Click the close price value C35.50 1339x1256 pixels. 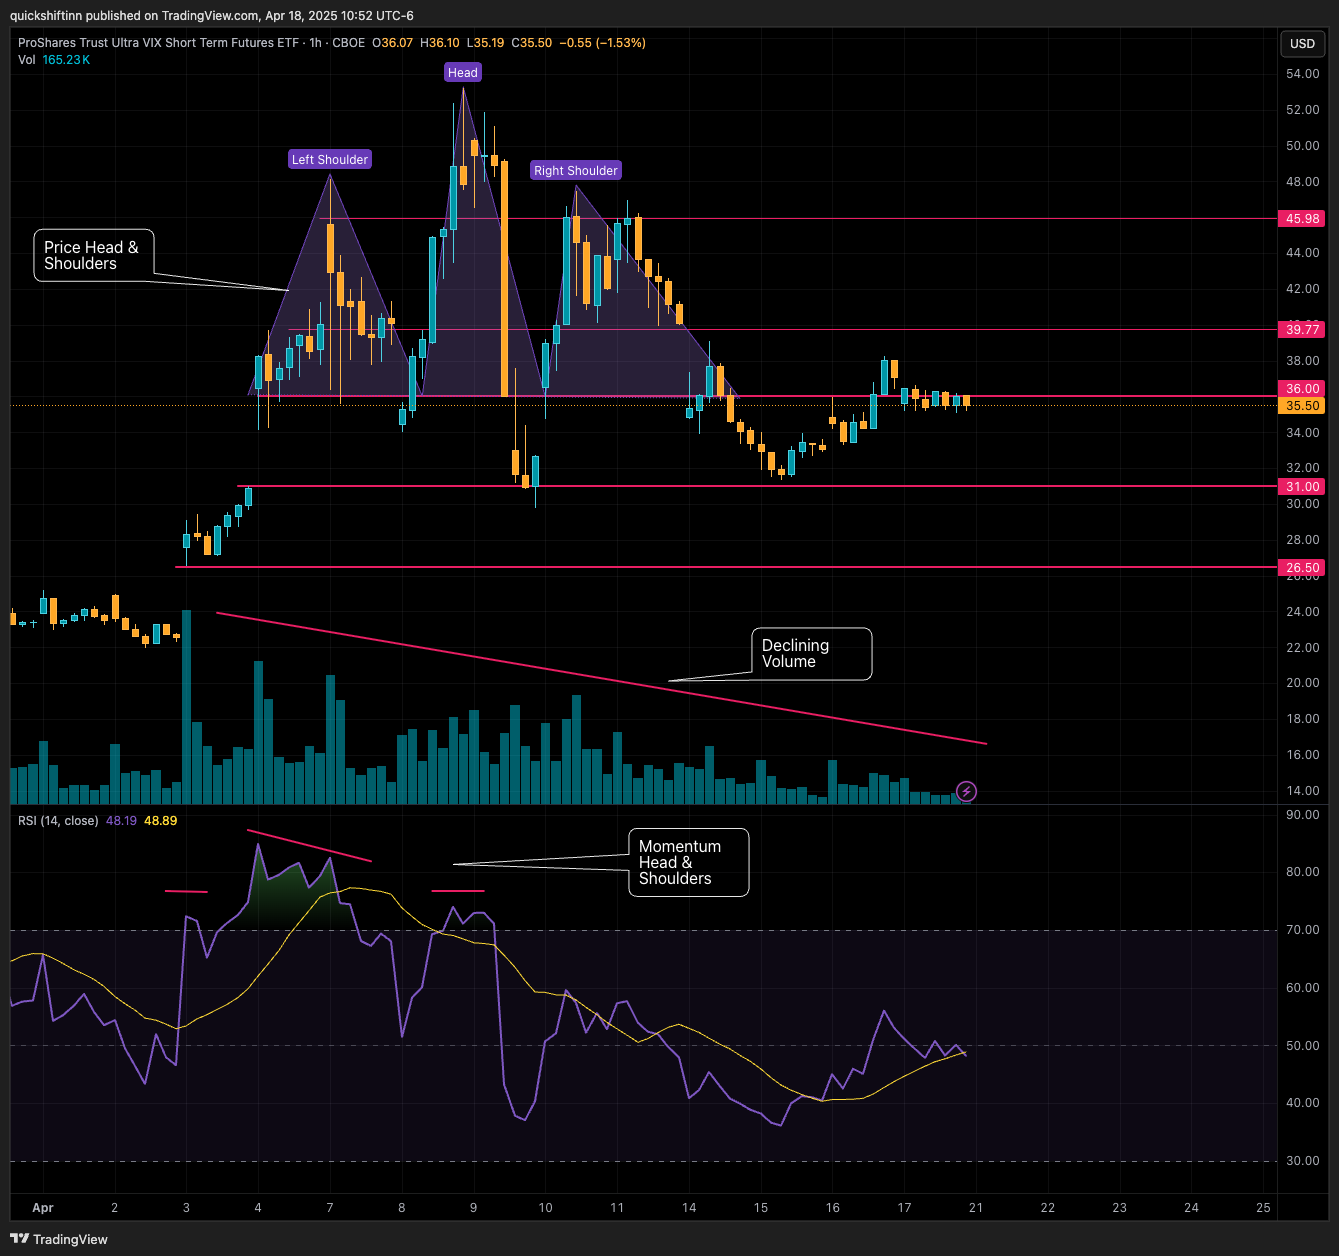pos(531,43)
